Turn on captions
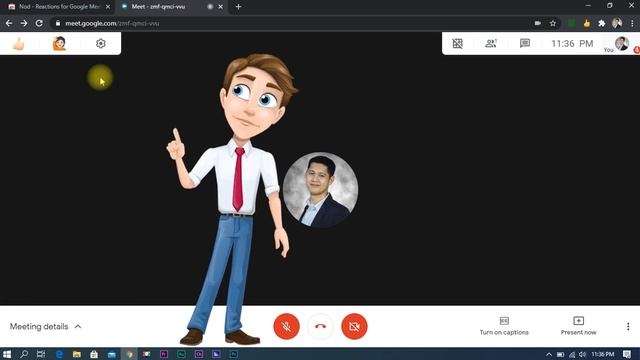Image resolution: width=640 pixels, height=360 pixels. [x=504, y=326]
